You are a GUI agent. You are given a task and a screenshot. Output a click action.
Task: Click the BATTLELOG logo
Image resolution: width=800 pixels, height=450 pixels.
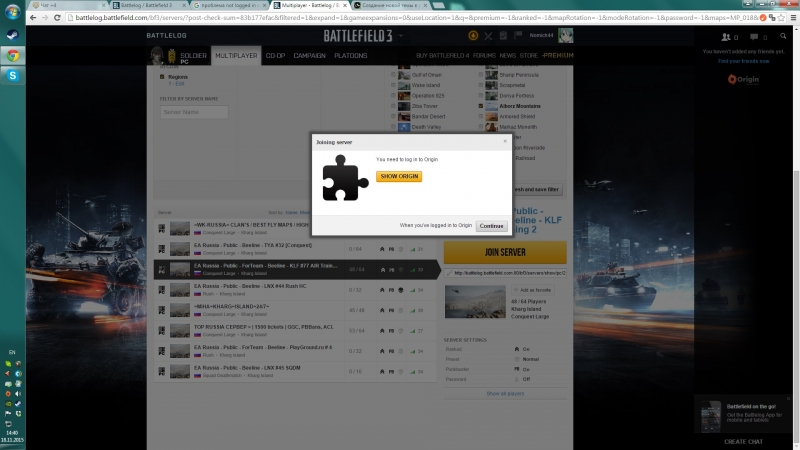coord(166,35)
